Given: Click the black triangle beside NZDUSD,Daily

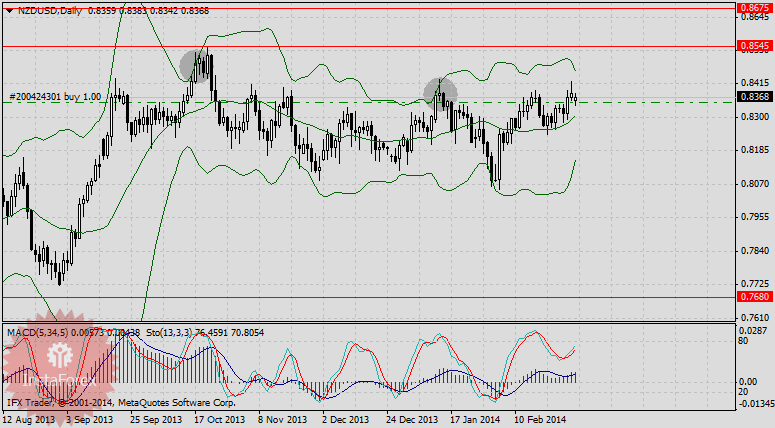Looking at the screenshot, I should point(9,10).
